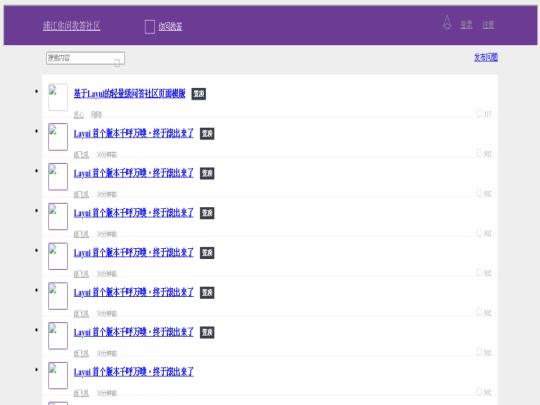Open the Layui 首个版本 post lacking a 置顶 badge
This screenshot has width=540, height=405.
[134, 372]
